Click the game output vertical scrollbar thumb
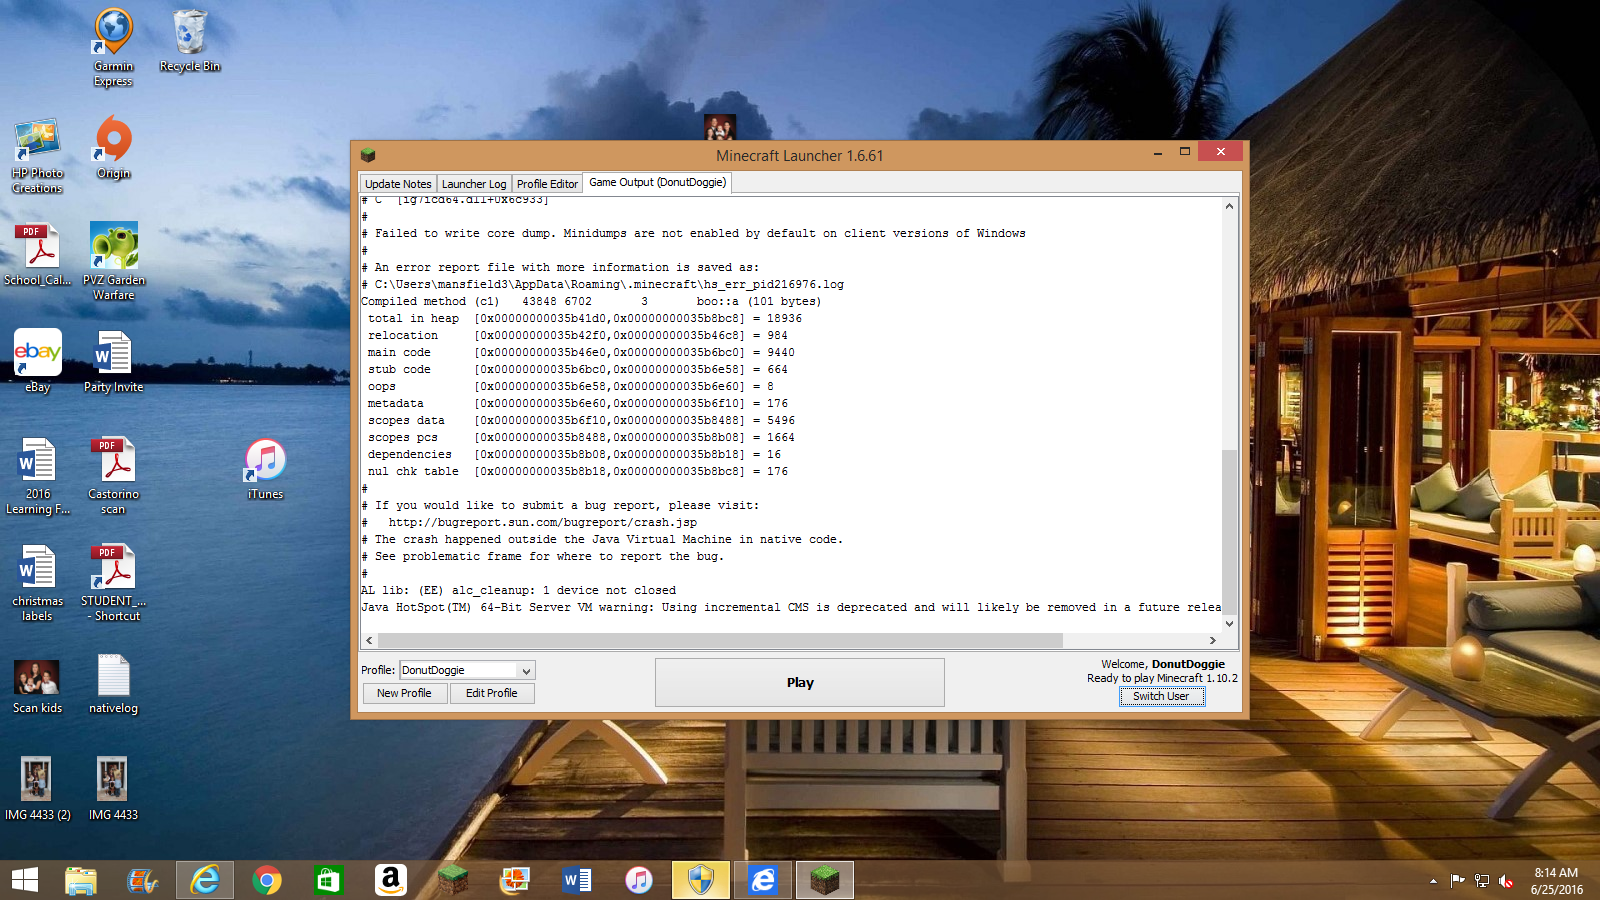Viewport: 1600px width, 900px height. pyautogui.click(x=1230, y=531)
